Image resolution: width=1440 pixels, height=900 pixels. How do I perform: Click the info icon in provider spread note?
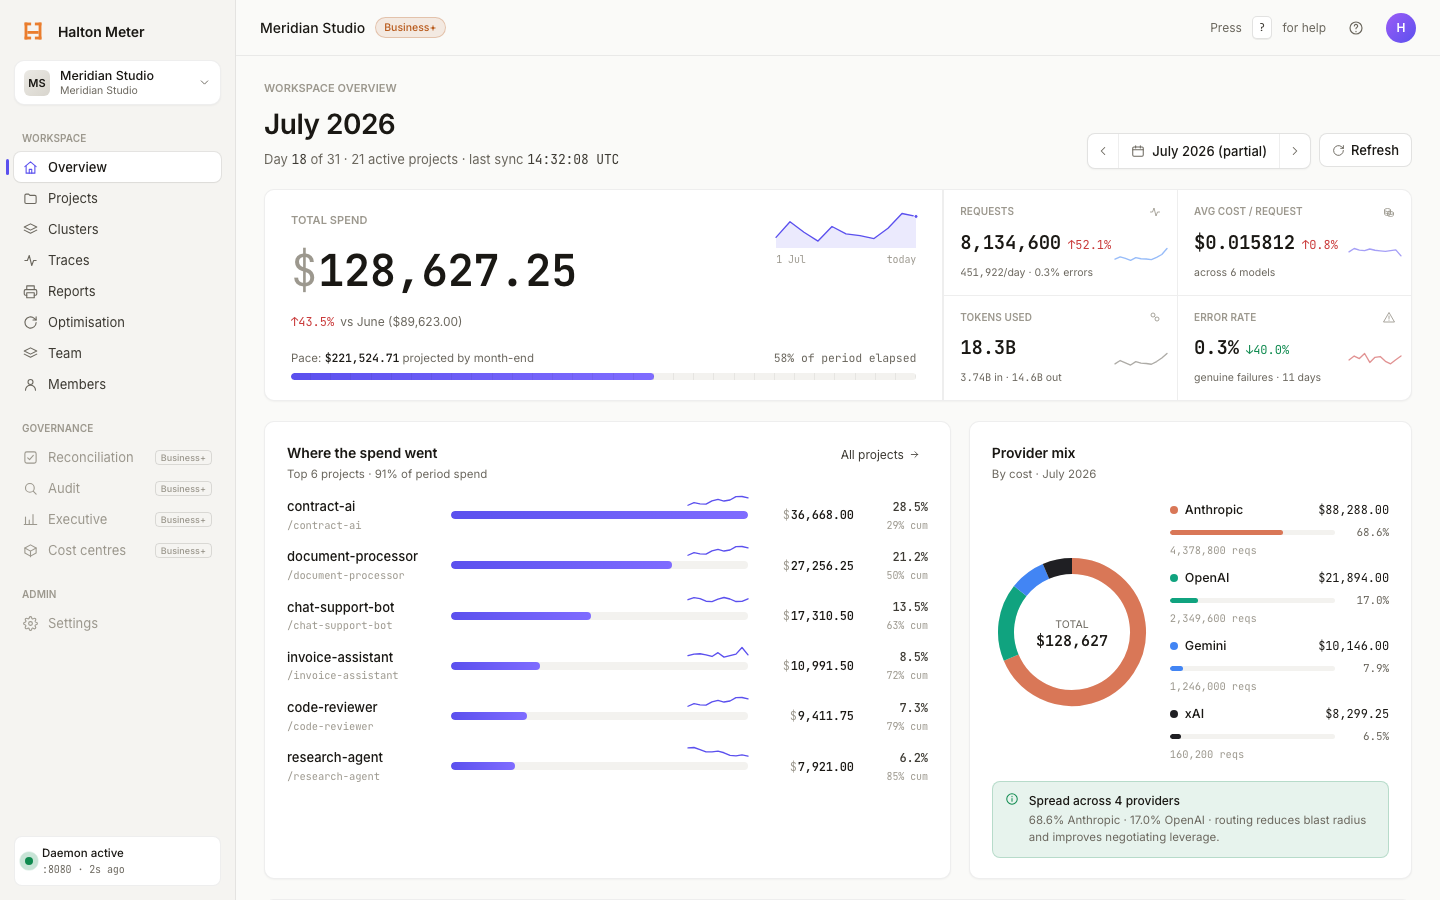pyautogui.click(x=1012, y=800)
